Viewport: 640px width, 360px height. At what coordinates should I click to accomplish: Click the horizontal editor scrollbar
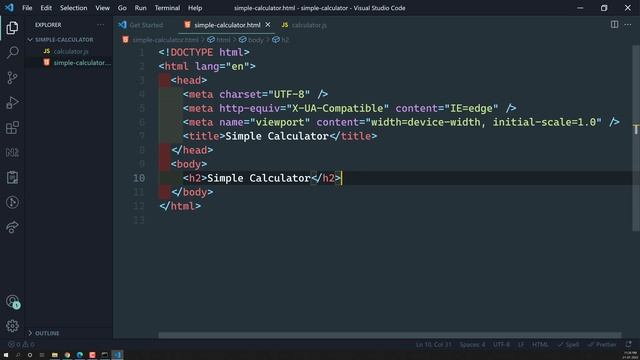coord(390,335)
